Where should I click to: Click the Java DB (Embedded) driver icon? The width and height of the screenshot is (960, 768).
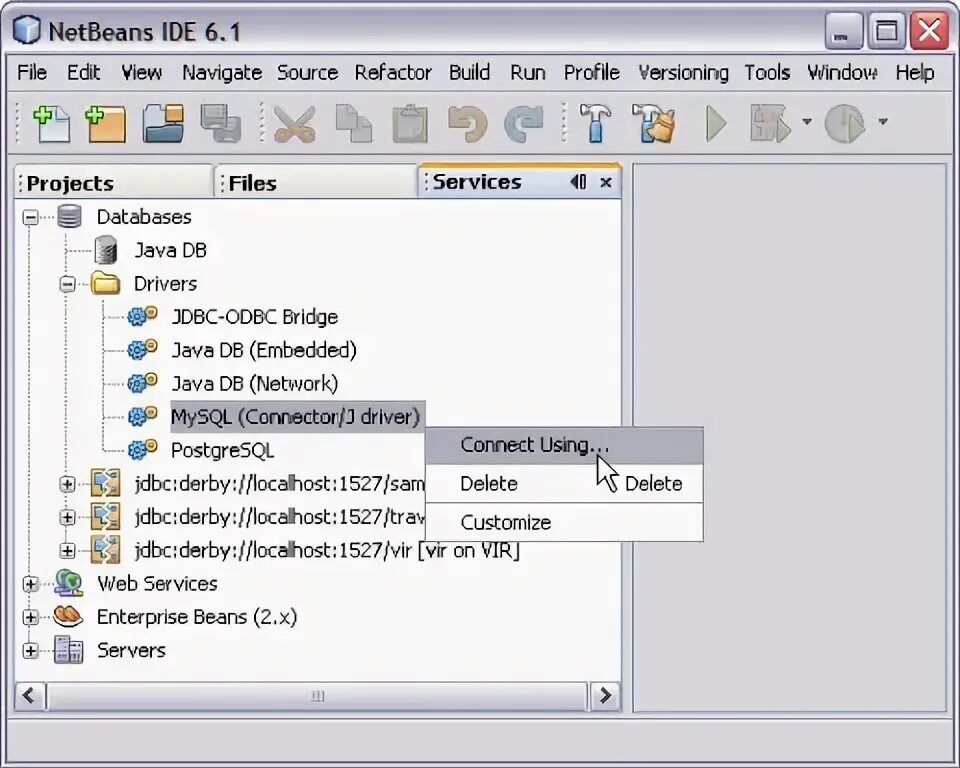click(x=142, y=349)
